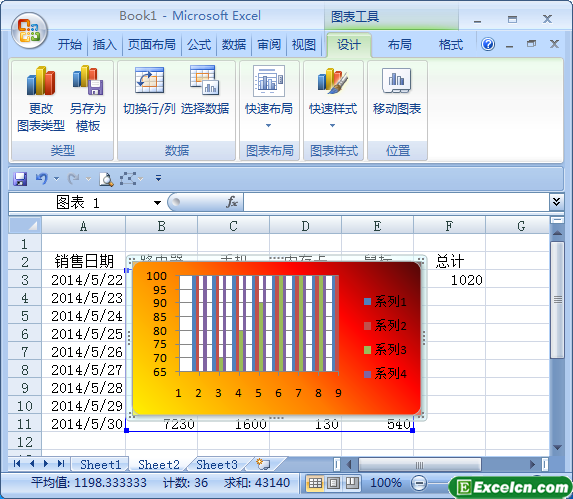Screen dimensions: 573x499
Task: Select column A header
Action: pyautogui.click(x=83, y=226)
